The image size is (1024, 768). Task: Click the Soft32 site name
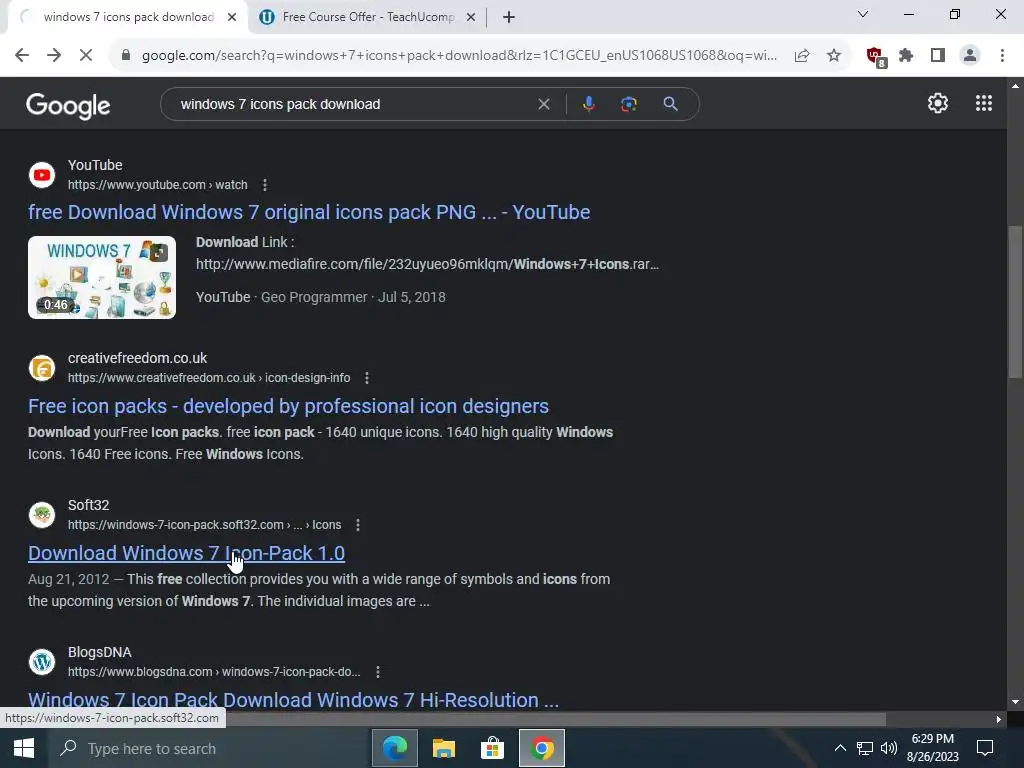tap(88, 505)
